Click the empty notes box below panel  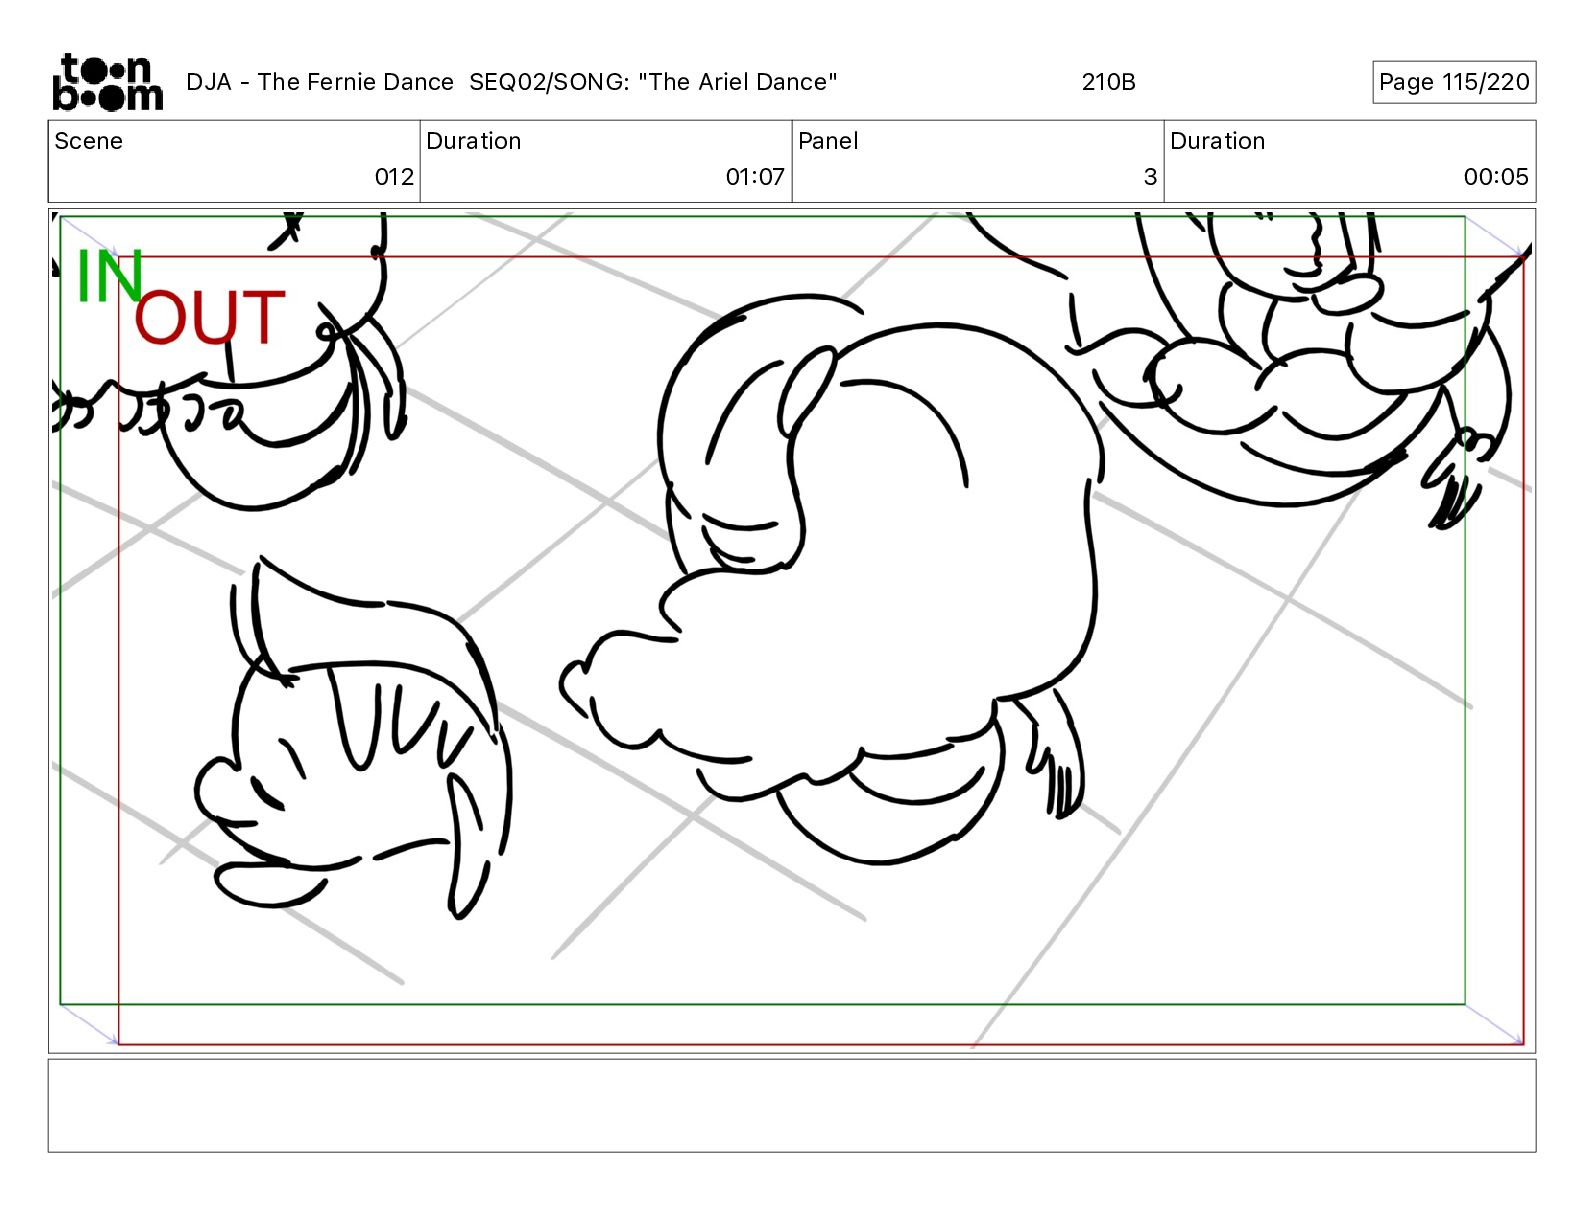pyautogui.click(x=792, y=1106)
